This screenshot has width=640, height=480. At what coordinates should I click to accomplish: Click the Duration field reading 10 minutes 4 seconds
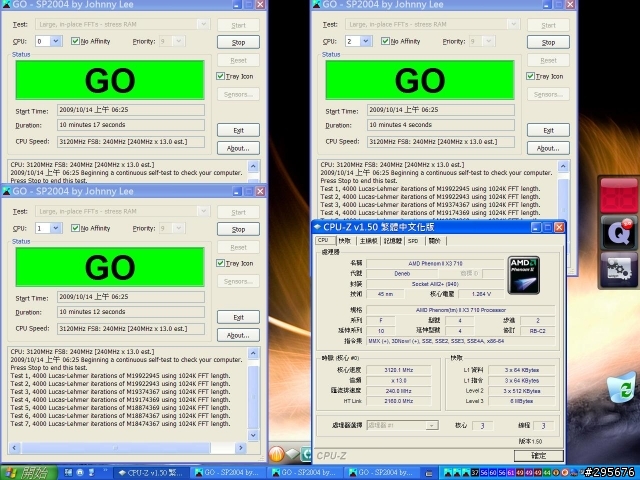point(441,125)
